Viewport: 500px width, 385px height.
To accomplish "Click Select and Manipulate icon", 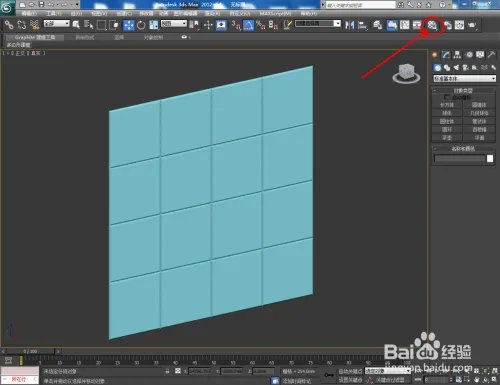I will [x=208, y=25].
